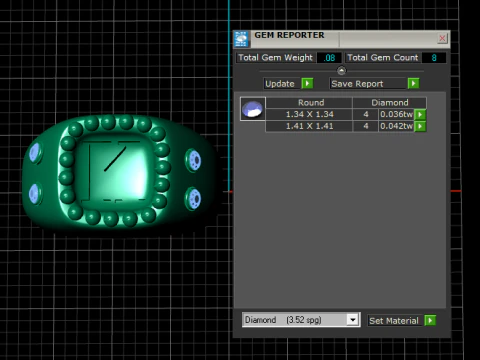Select lower-right blue gem on ring
The image size is (480, 360).
[194, 199]
